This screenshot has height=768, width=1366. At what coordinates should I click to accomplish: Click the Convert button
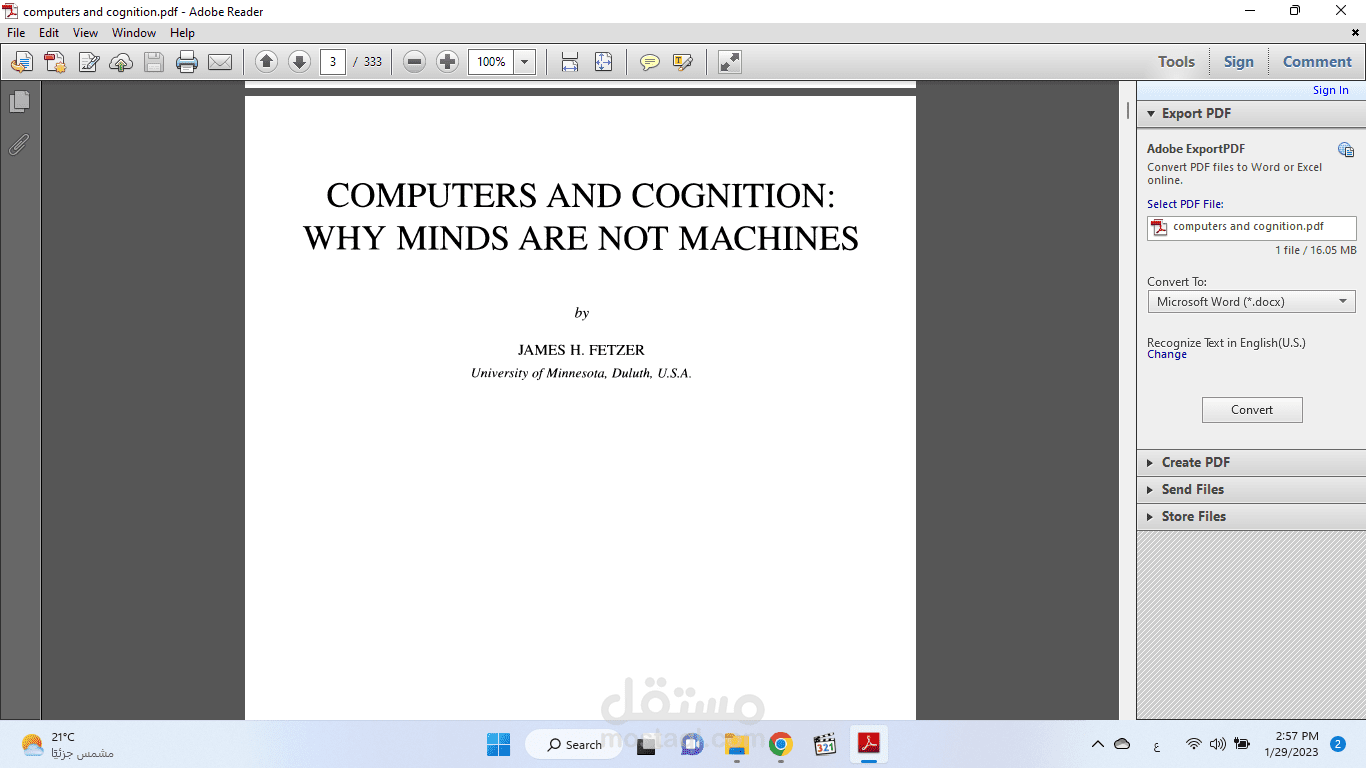[x=1251, y=409]
